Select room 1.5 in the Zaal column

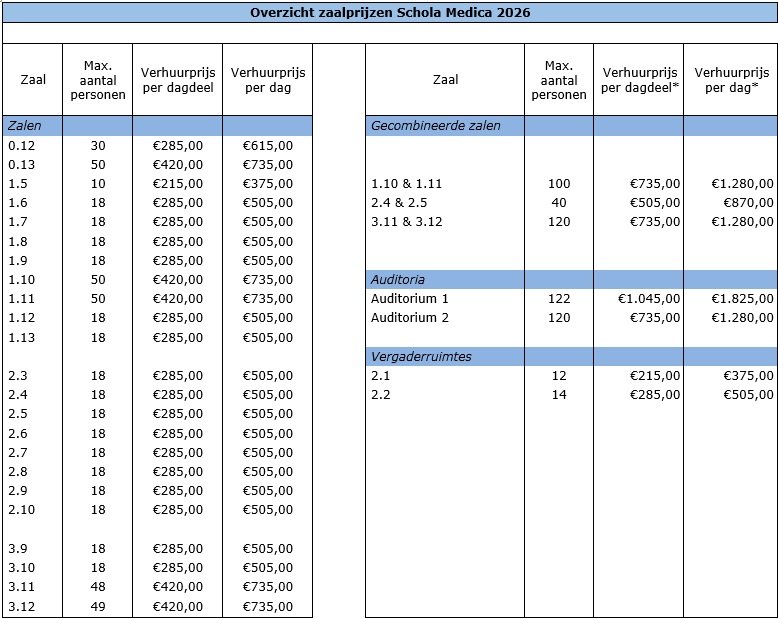[x=18, y=184]
